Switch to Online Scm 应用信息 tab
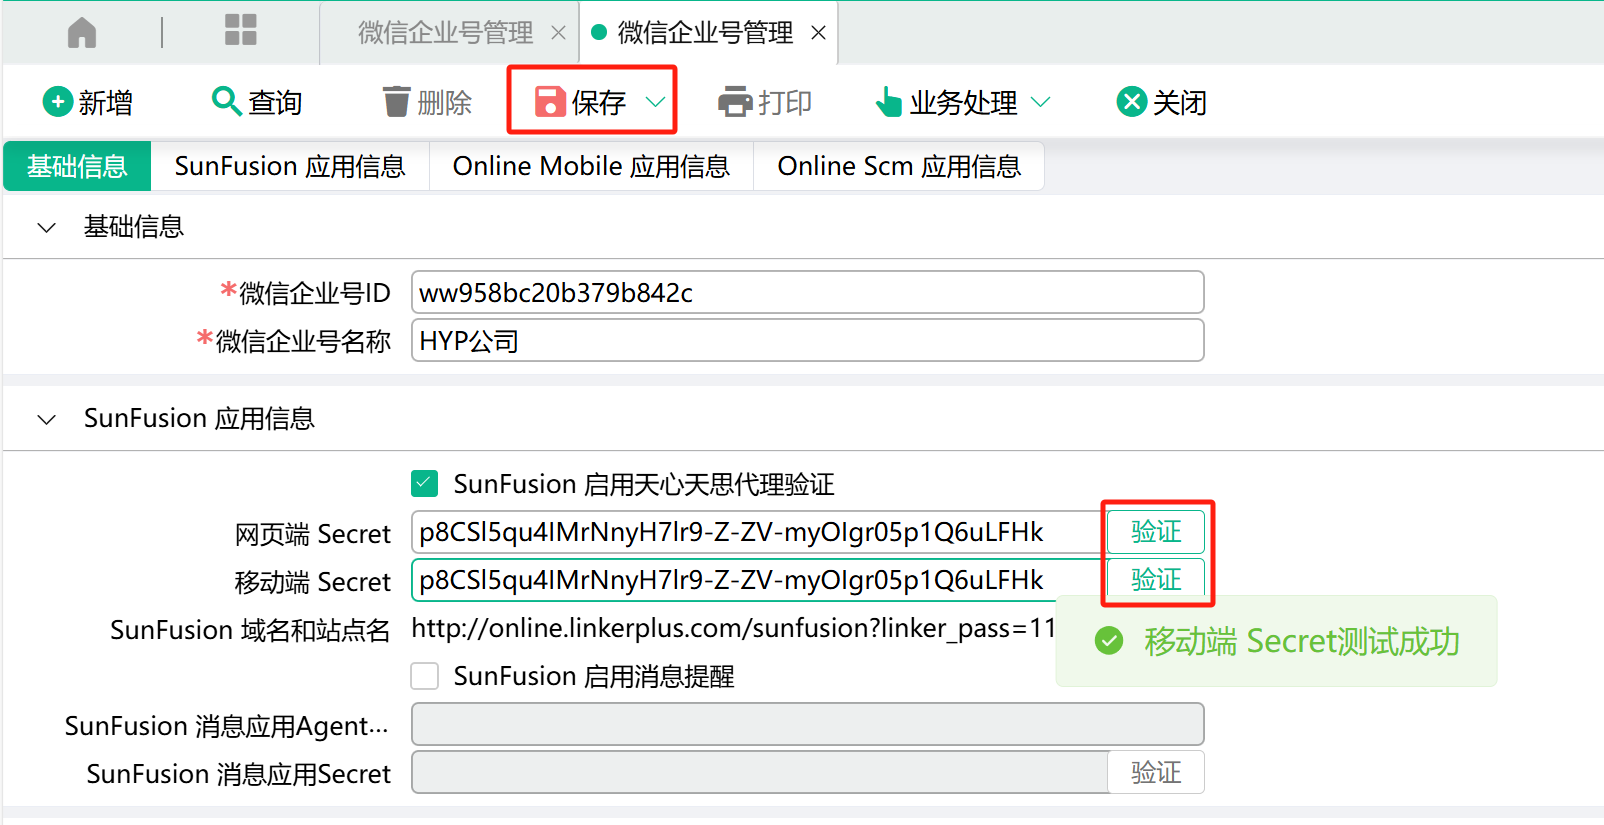Viewport: 1604px width, 825px height. 898,166
